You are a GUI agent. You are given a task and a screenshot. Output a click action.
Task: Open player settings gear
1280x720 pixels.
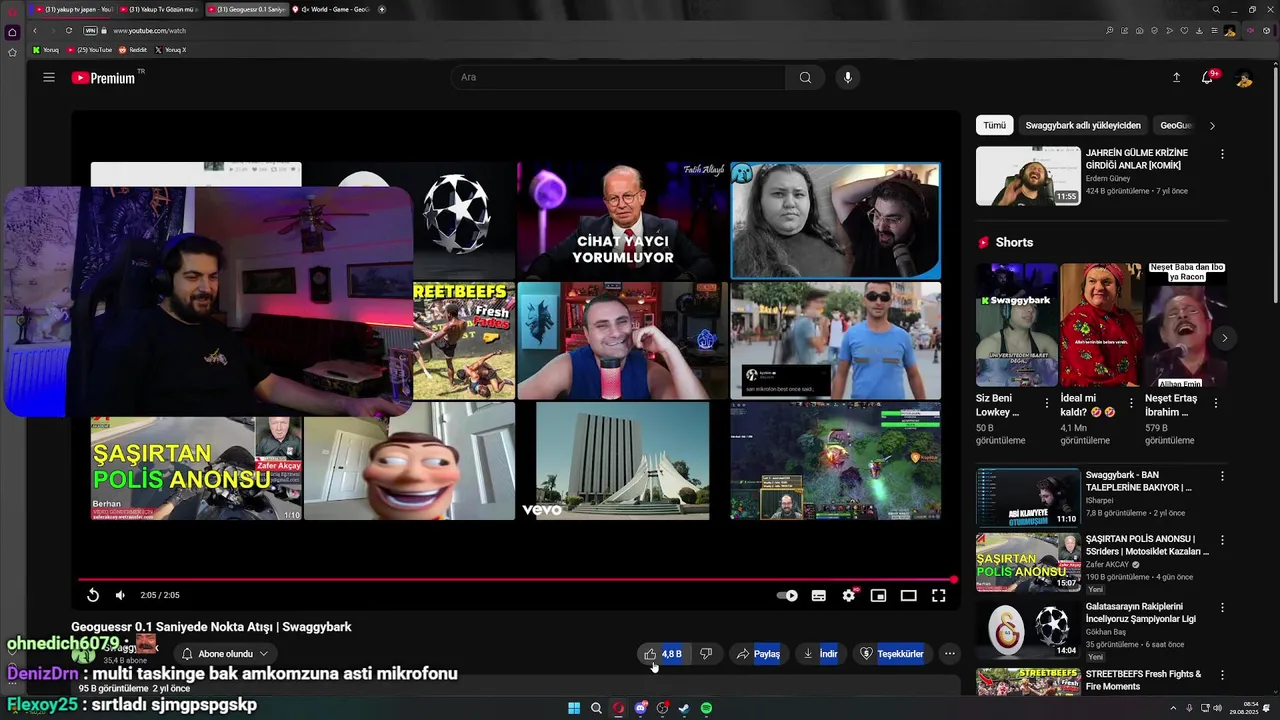pyautogui.click(x=849, y=595)
